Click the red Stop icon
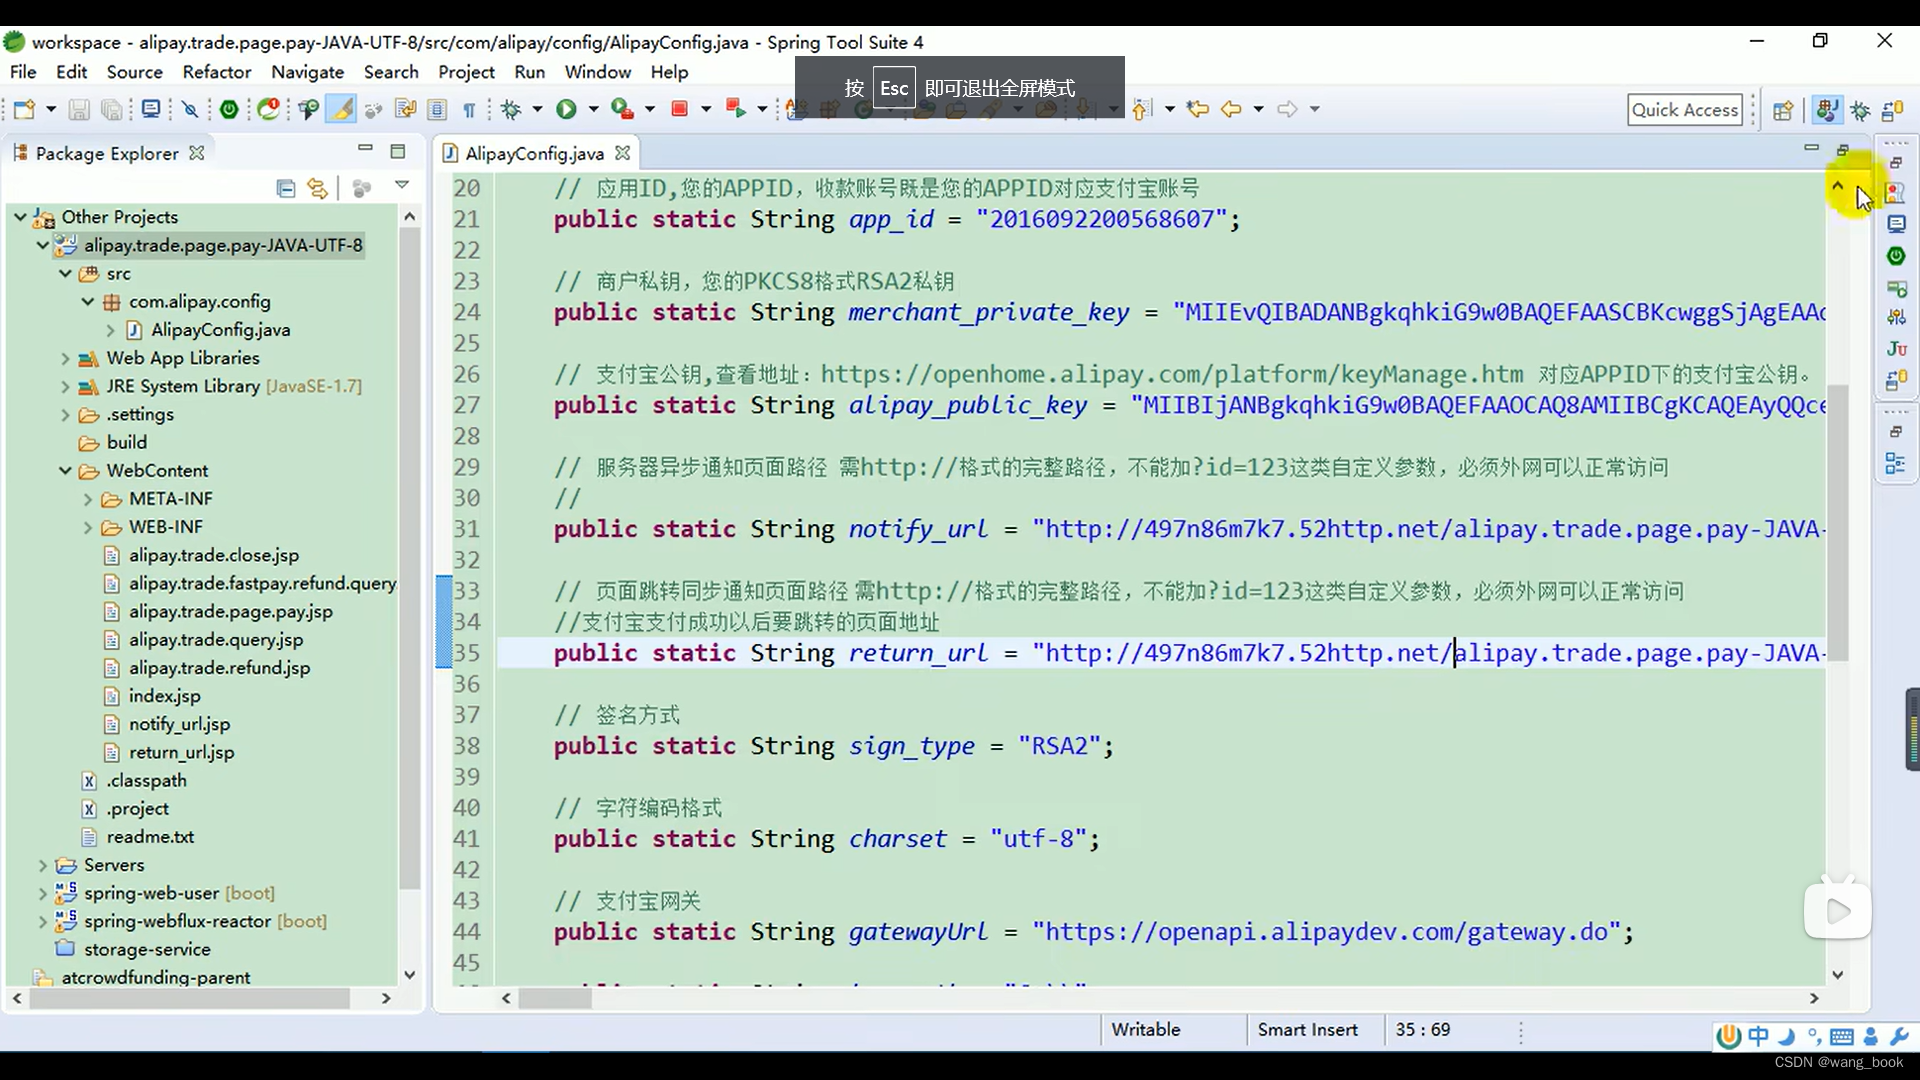 click(680, 109)
